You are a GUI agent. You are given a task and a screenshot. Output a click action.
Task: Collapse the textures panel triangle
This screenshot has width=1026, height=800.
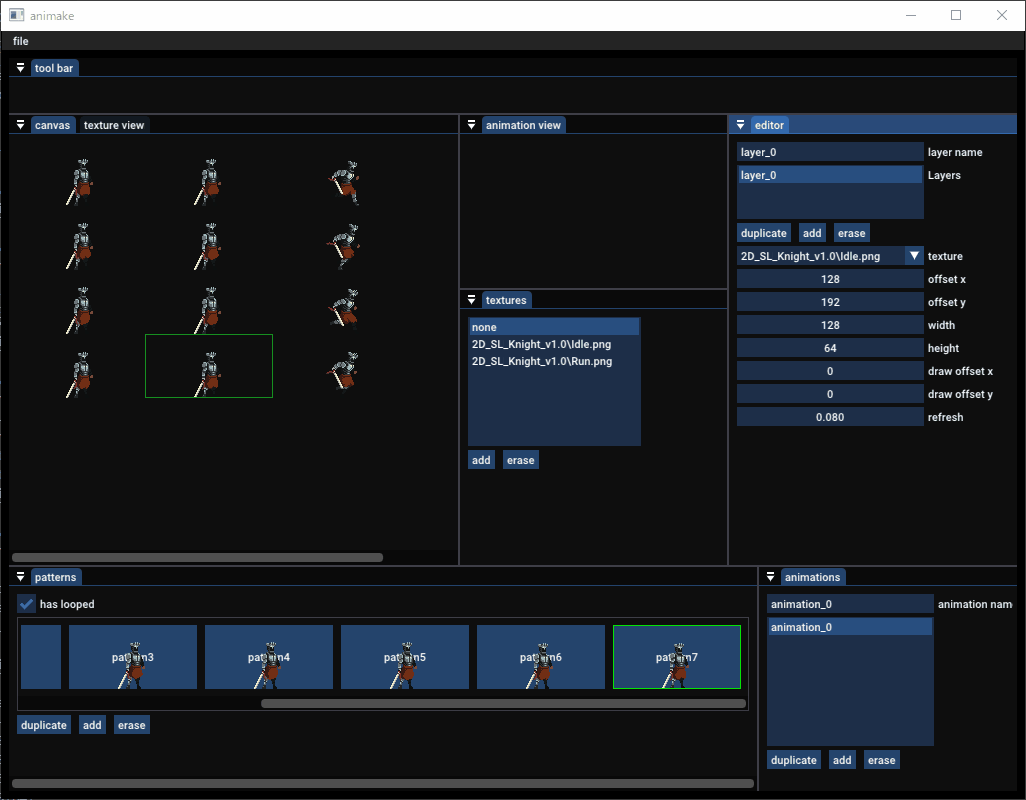pyautogui.click(x=471, y=300)
